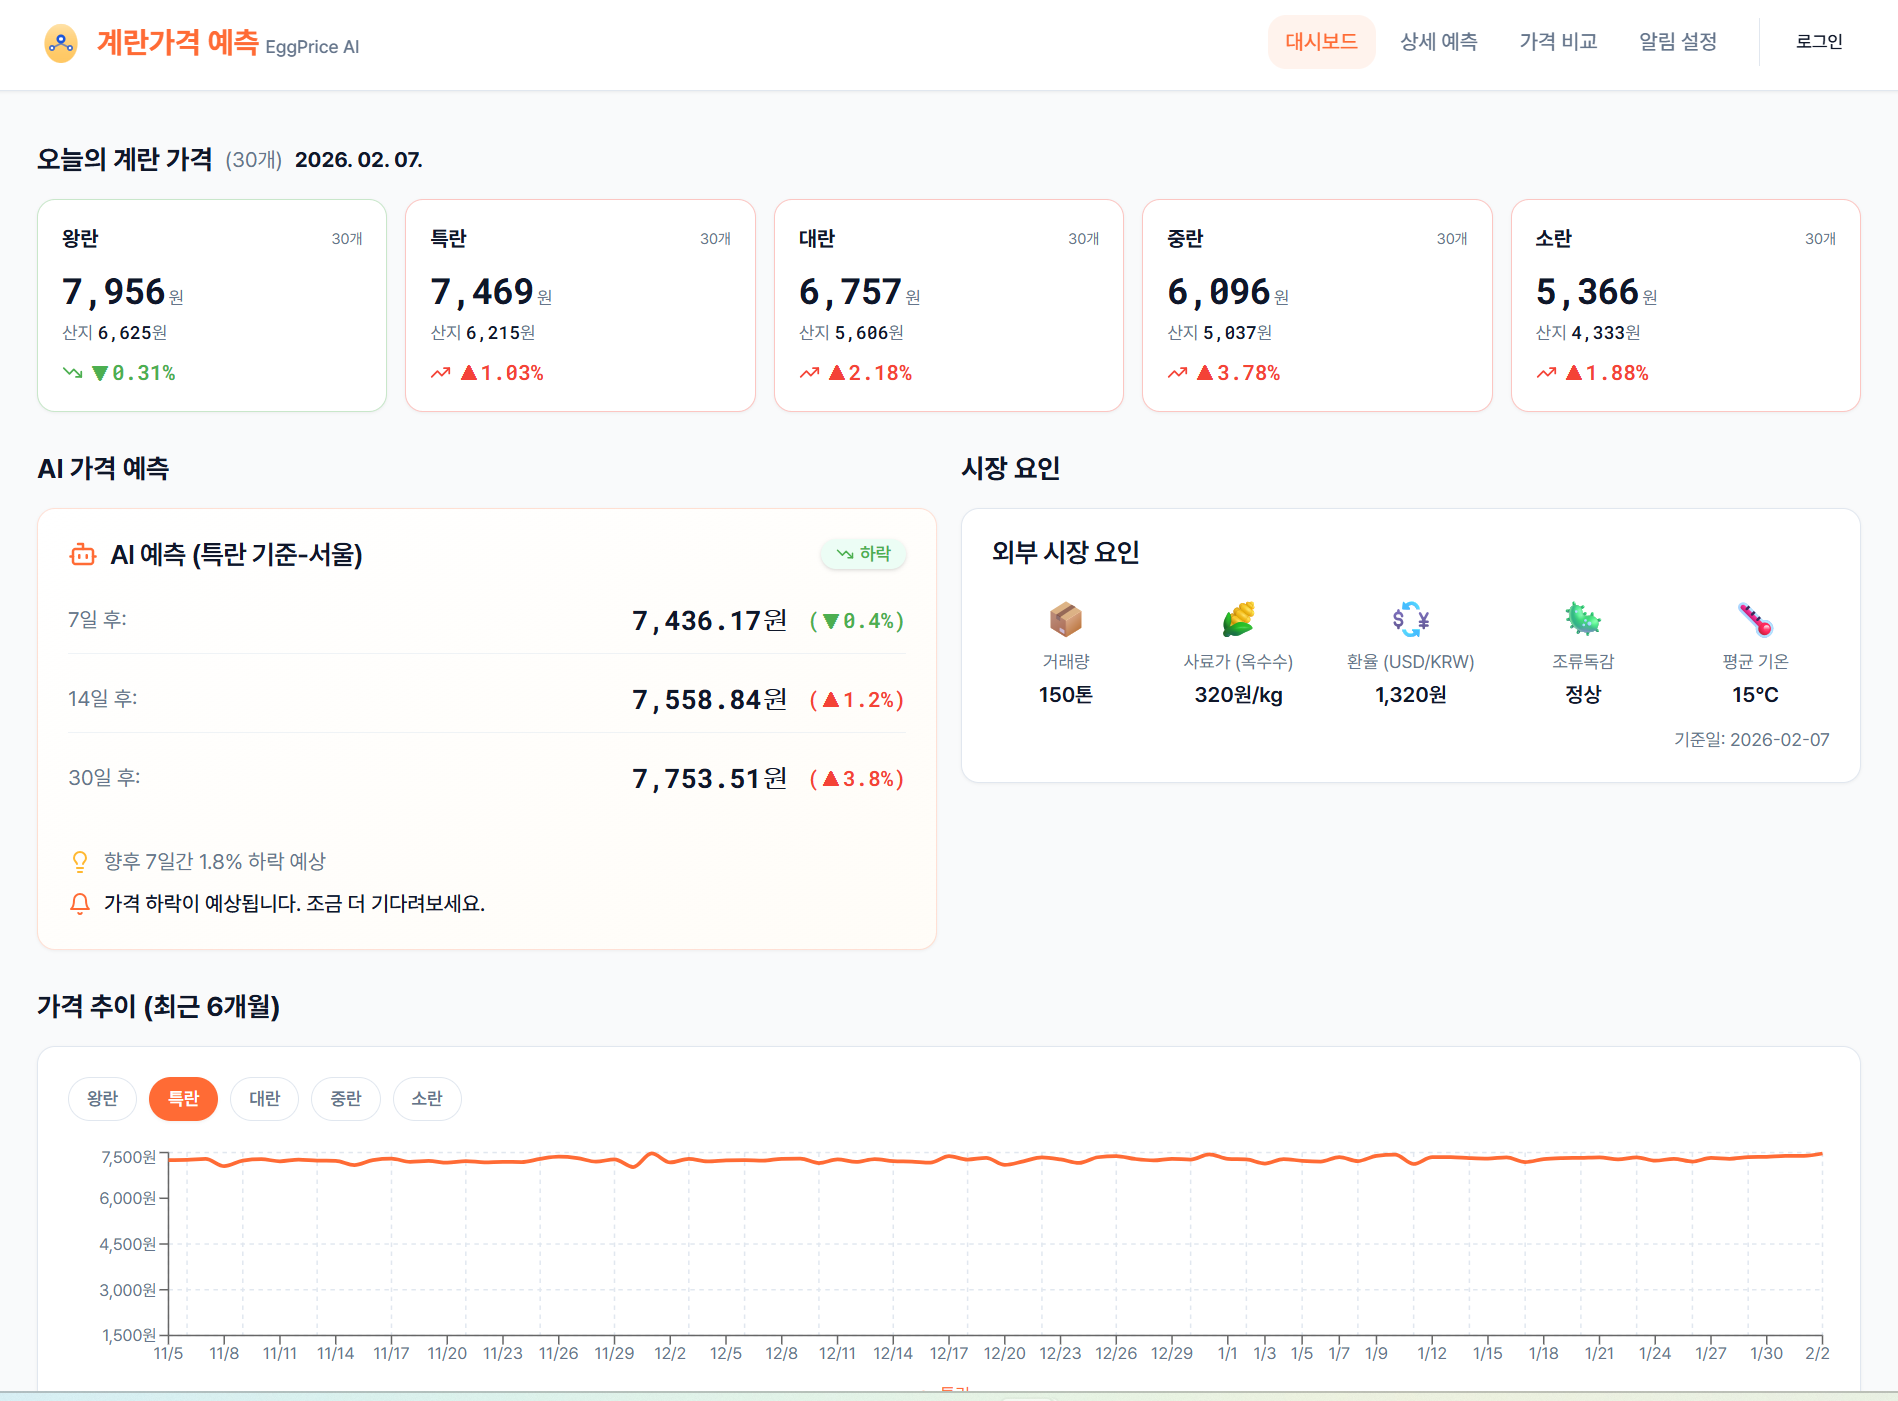1898x1401 pixels.
Task: Open 알림 설정 in the navigation
Action: pos(1678,42)
